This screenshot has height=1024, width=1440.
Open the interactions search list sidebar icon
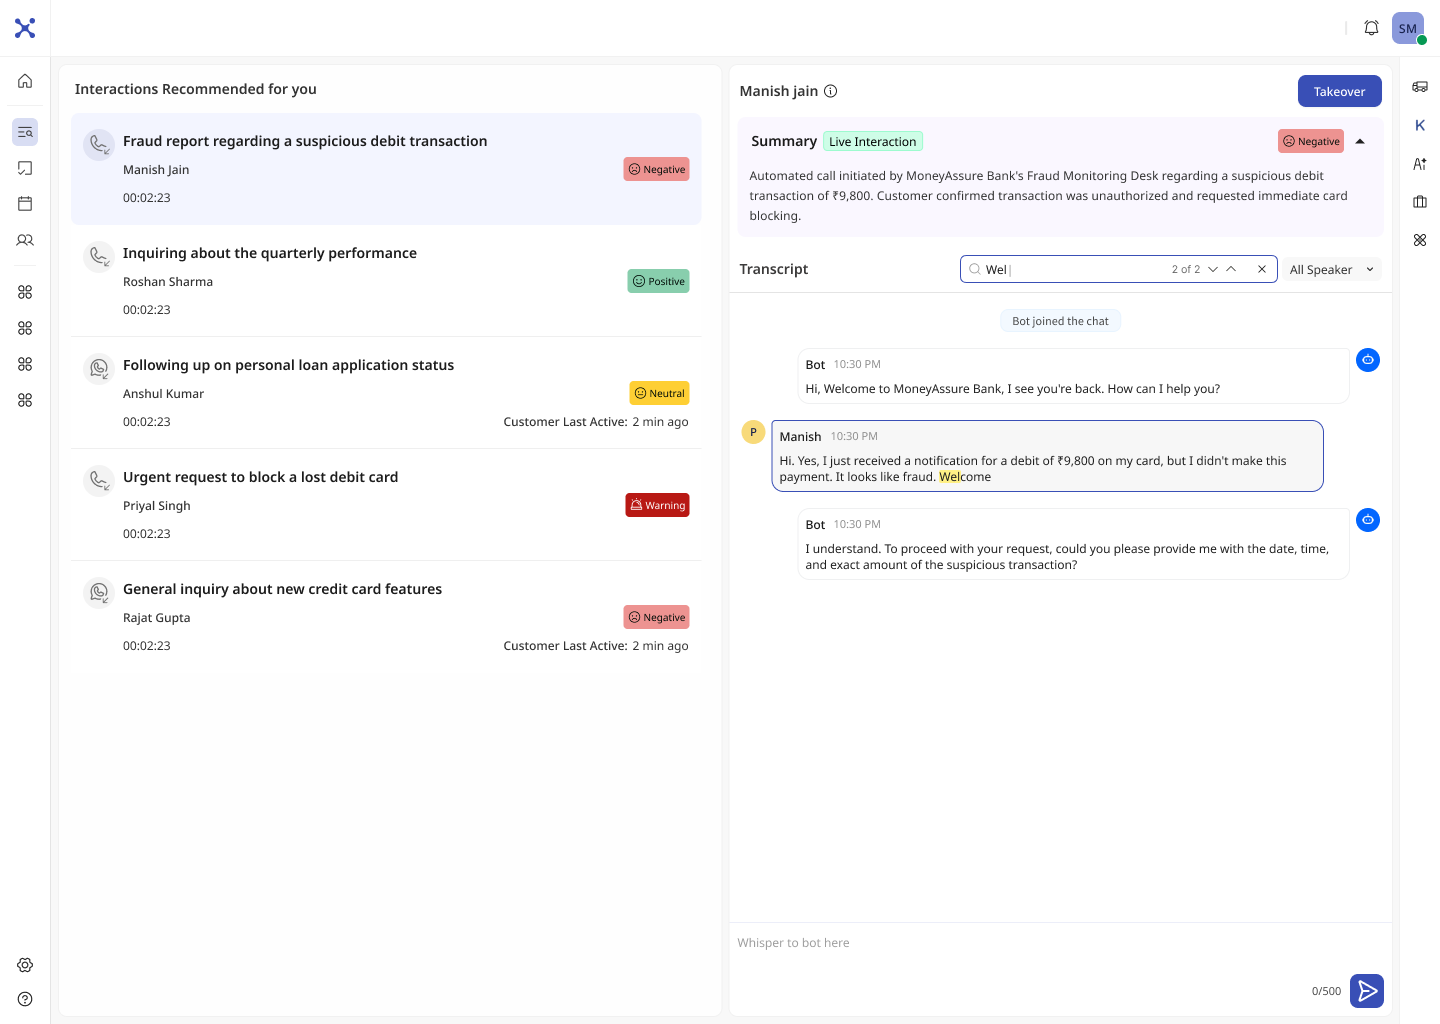tap(25, 132)
